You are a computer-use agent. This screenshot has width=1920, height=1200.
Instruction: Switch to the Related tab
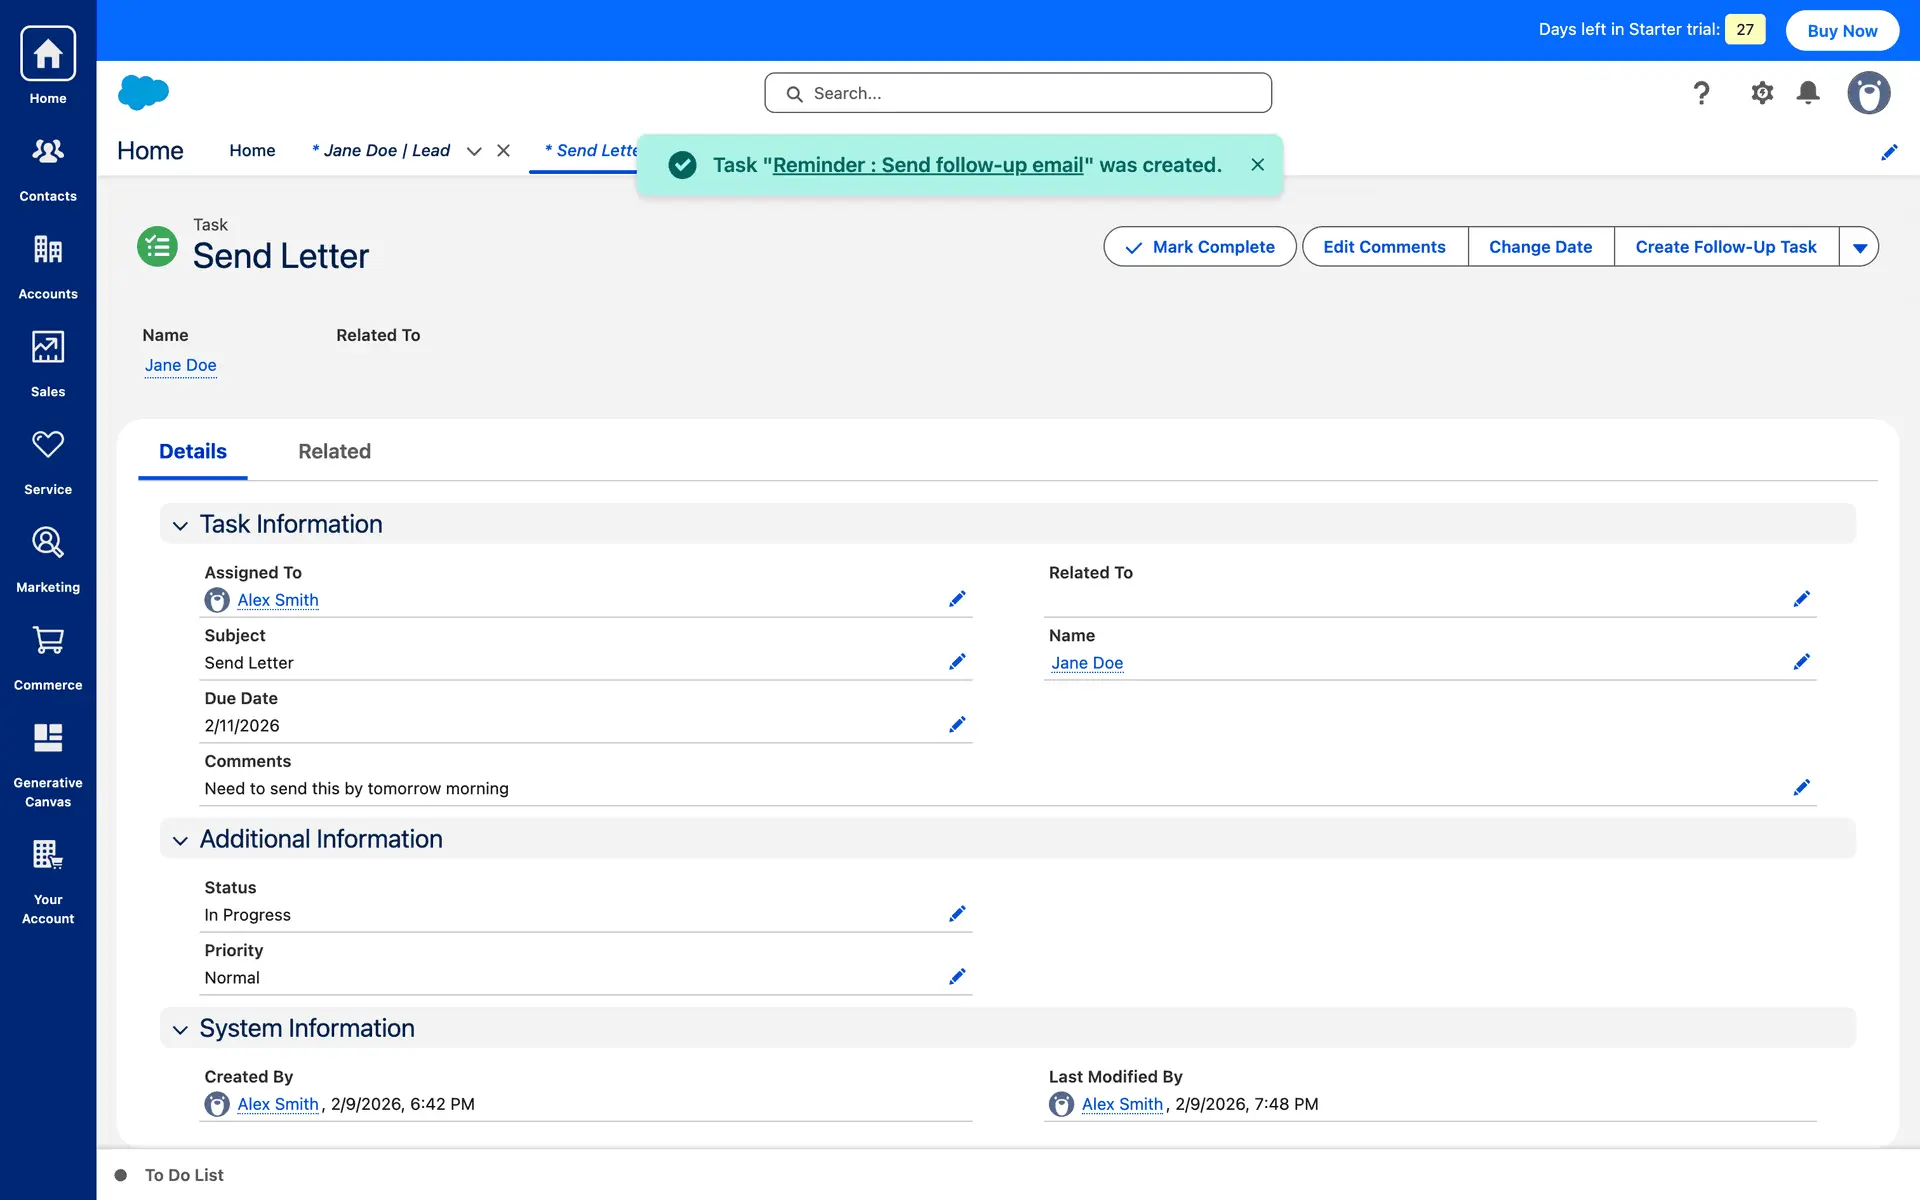334,451
